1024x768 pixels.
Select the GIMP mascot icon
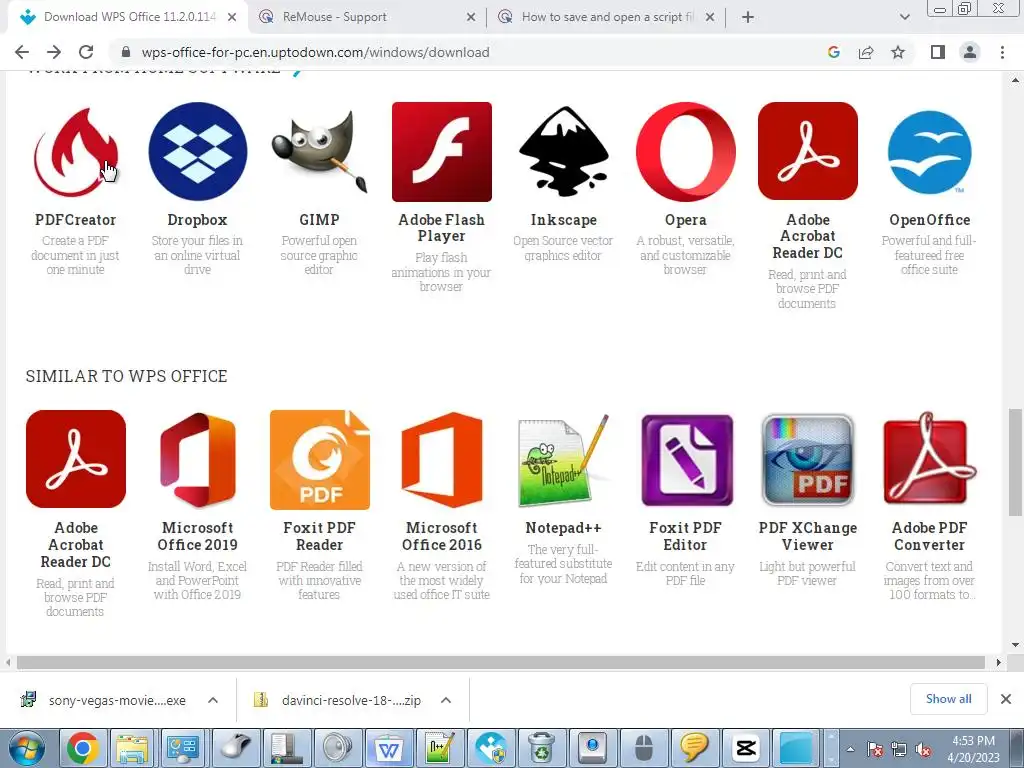point(319,152)
